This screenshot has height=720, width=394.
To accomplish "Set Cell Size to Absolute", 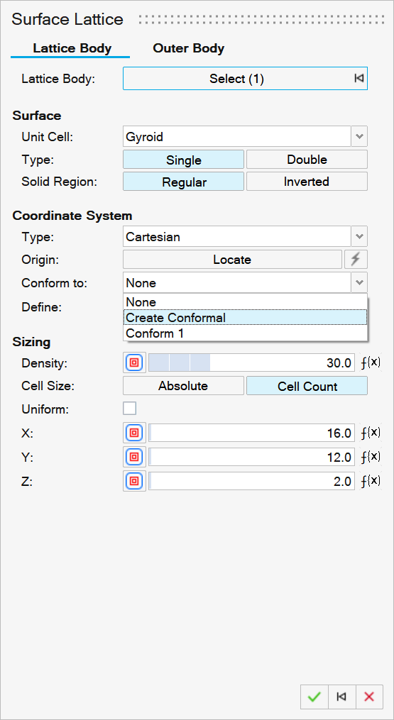I will 183,386.
